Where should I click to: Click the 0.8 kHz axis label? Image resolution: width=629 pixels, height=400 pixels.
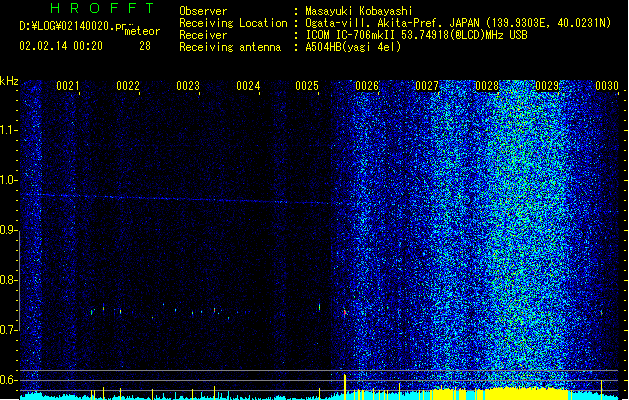tap(9, 280)
